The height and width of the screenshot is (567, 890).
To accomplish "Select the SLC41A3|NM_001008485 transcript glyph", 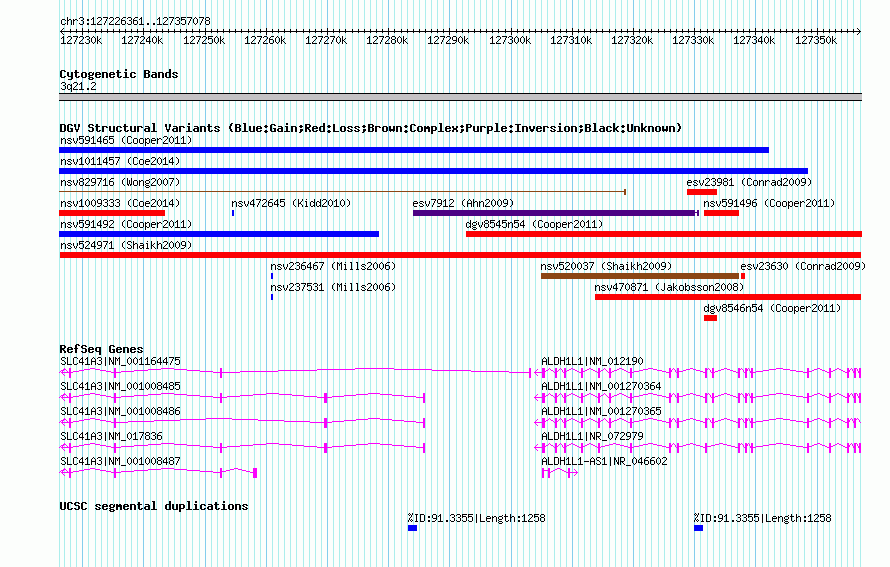I will click(x=242, y=398).
